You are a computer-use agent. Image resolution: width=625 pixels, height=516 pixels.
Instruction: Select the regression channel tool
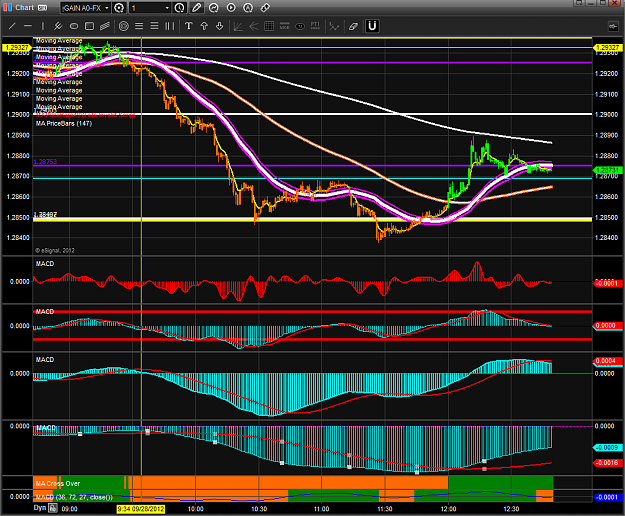coord(105,26)
